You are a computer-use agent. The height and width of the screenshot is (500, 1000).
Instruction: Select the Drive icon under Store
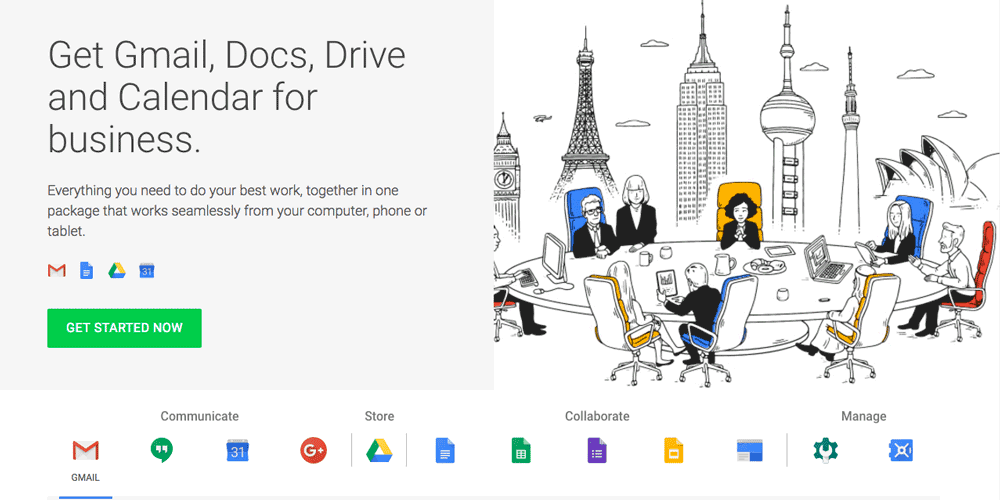coord(379,450)
